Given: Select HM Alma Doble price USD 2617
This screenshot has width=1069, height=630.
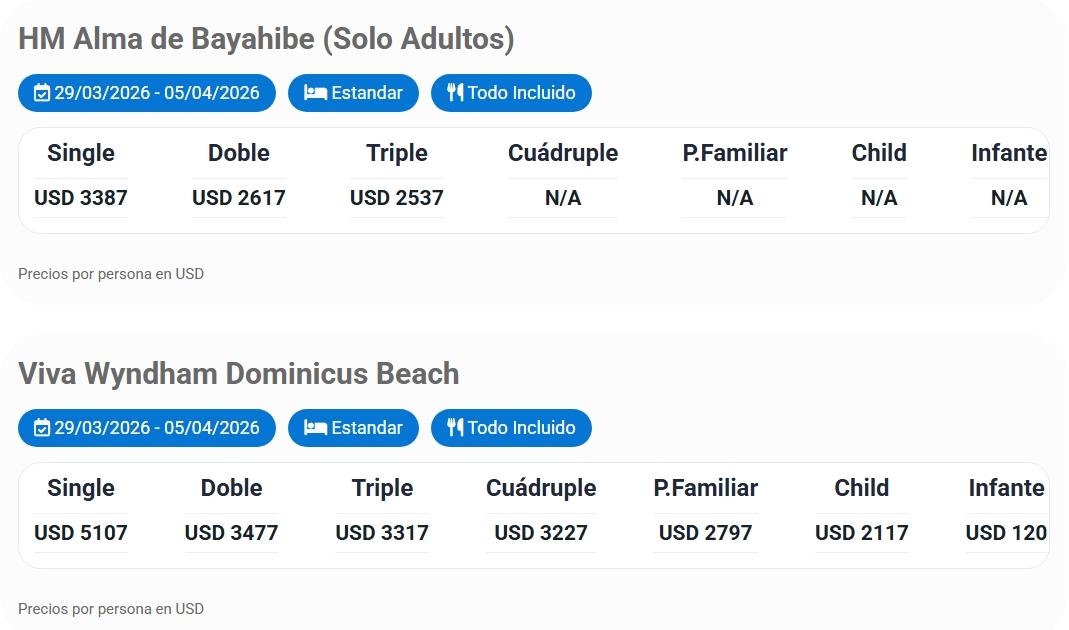Looking at the screenshot, I should click(x=239, y=198).
